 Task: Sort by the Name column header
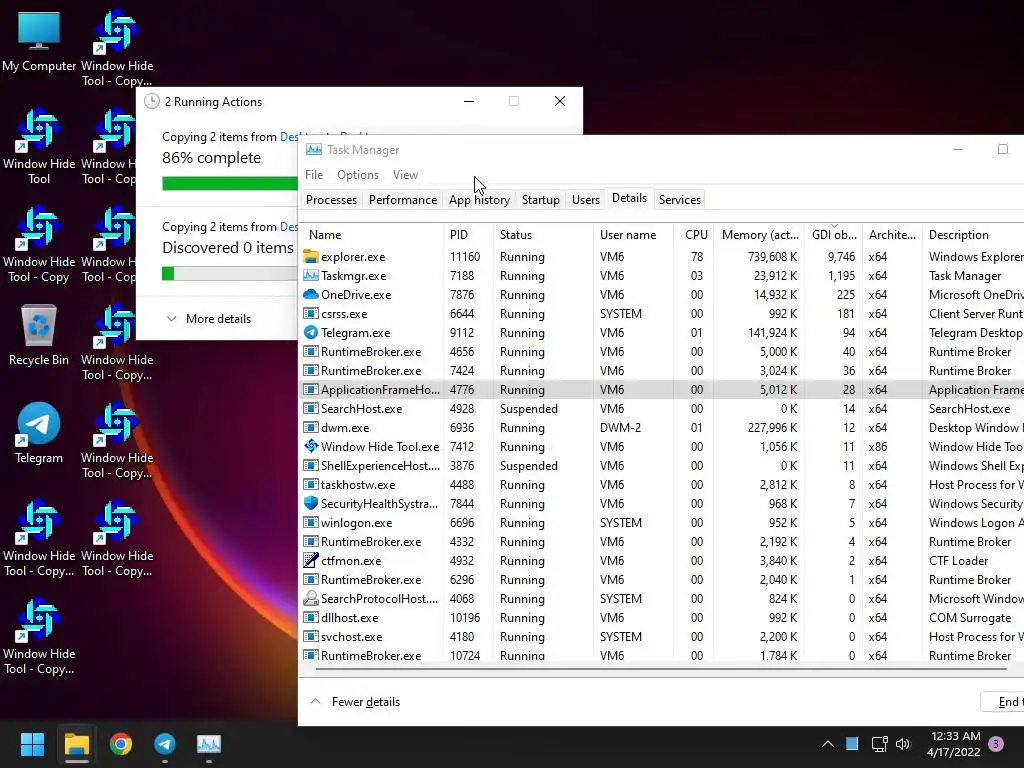click(371, 234)
